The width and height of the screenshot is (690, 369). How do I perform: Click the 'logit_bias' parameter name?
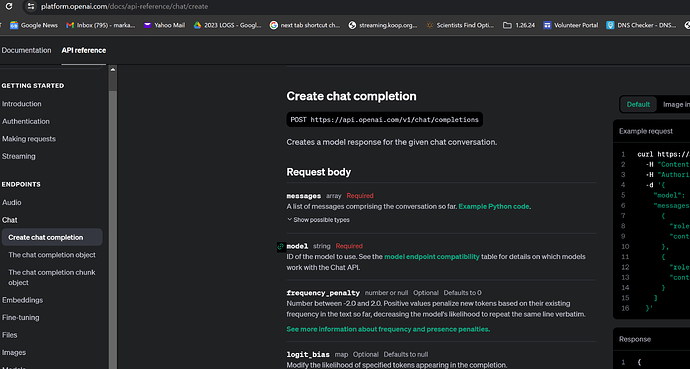point(308,354)
